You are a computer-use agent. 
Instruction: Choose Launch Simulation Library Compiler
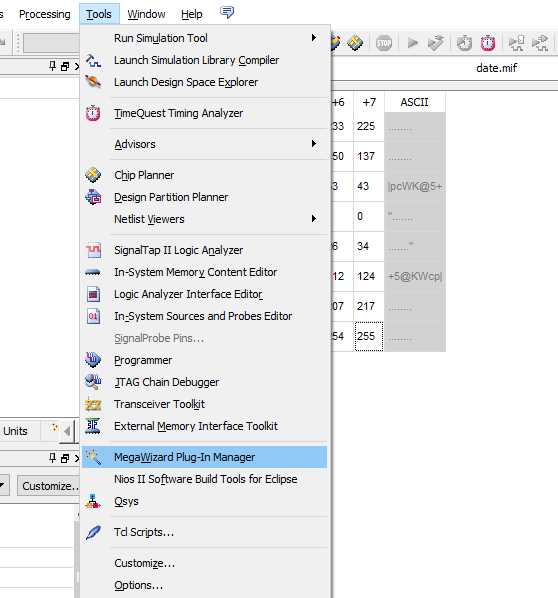(204, 60)
